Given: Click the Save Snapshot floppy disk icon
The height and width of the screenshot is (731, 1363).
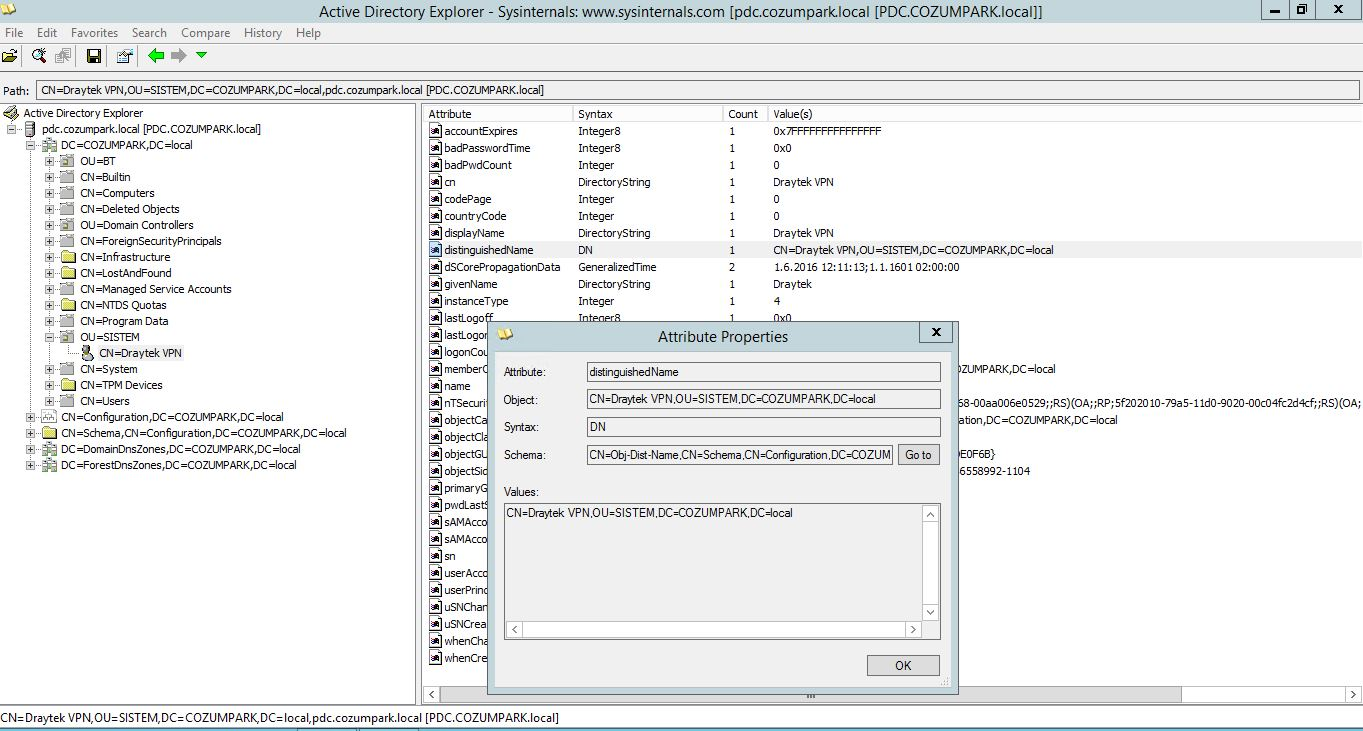Looking at the screenshot, I should point(93,56).
